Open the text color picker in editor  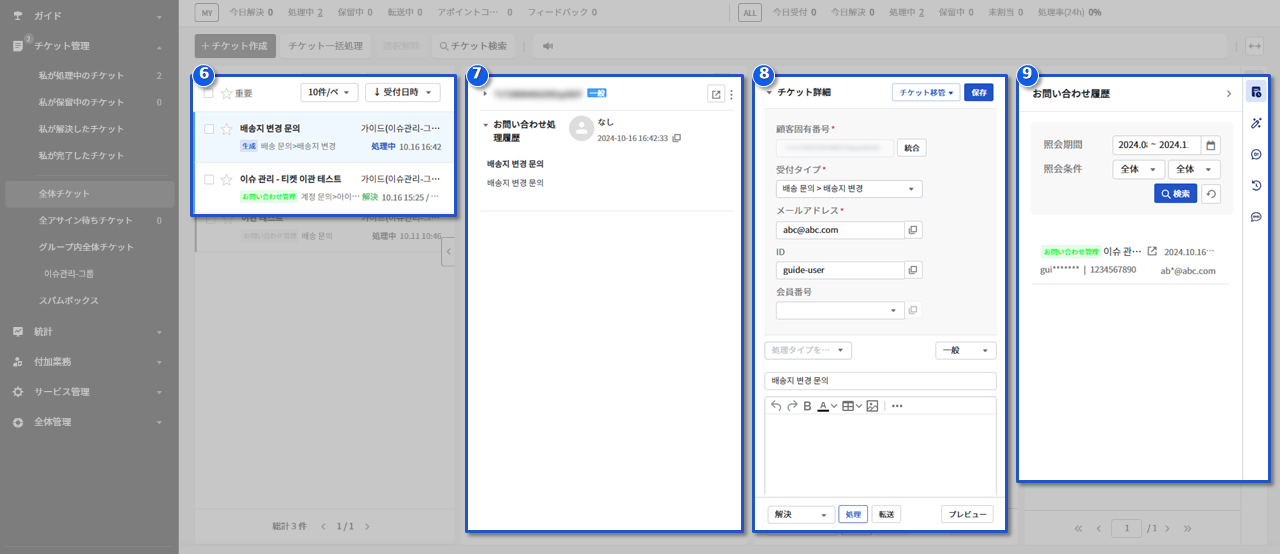click(x=826, y=406)
